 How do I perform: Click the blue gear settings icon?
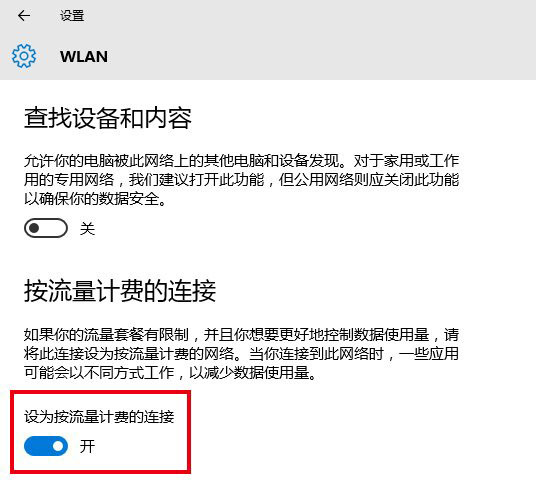click(x=24, y=56)
